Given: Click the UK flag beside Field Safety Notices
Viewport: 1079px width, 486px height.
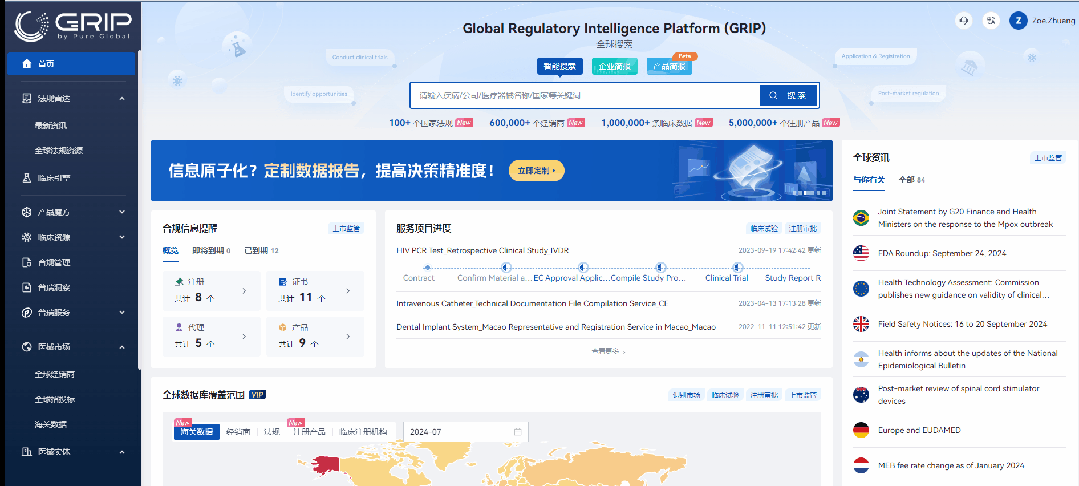Looking at the screenshot, I should coord(861,324).
